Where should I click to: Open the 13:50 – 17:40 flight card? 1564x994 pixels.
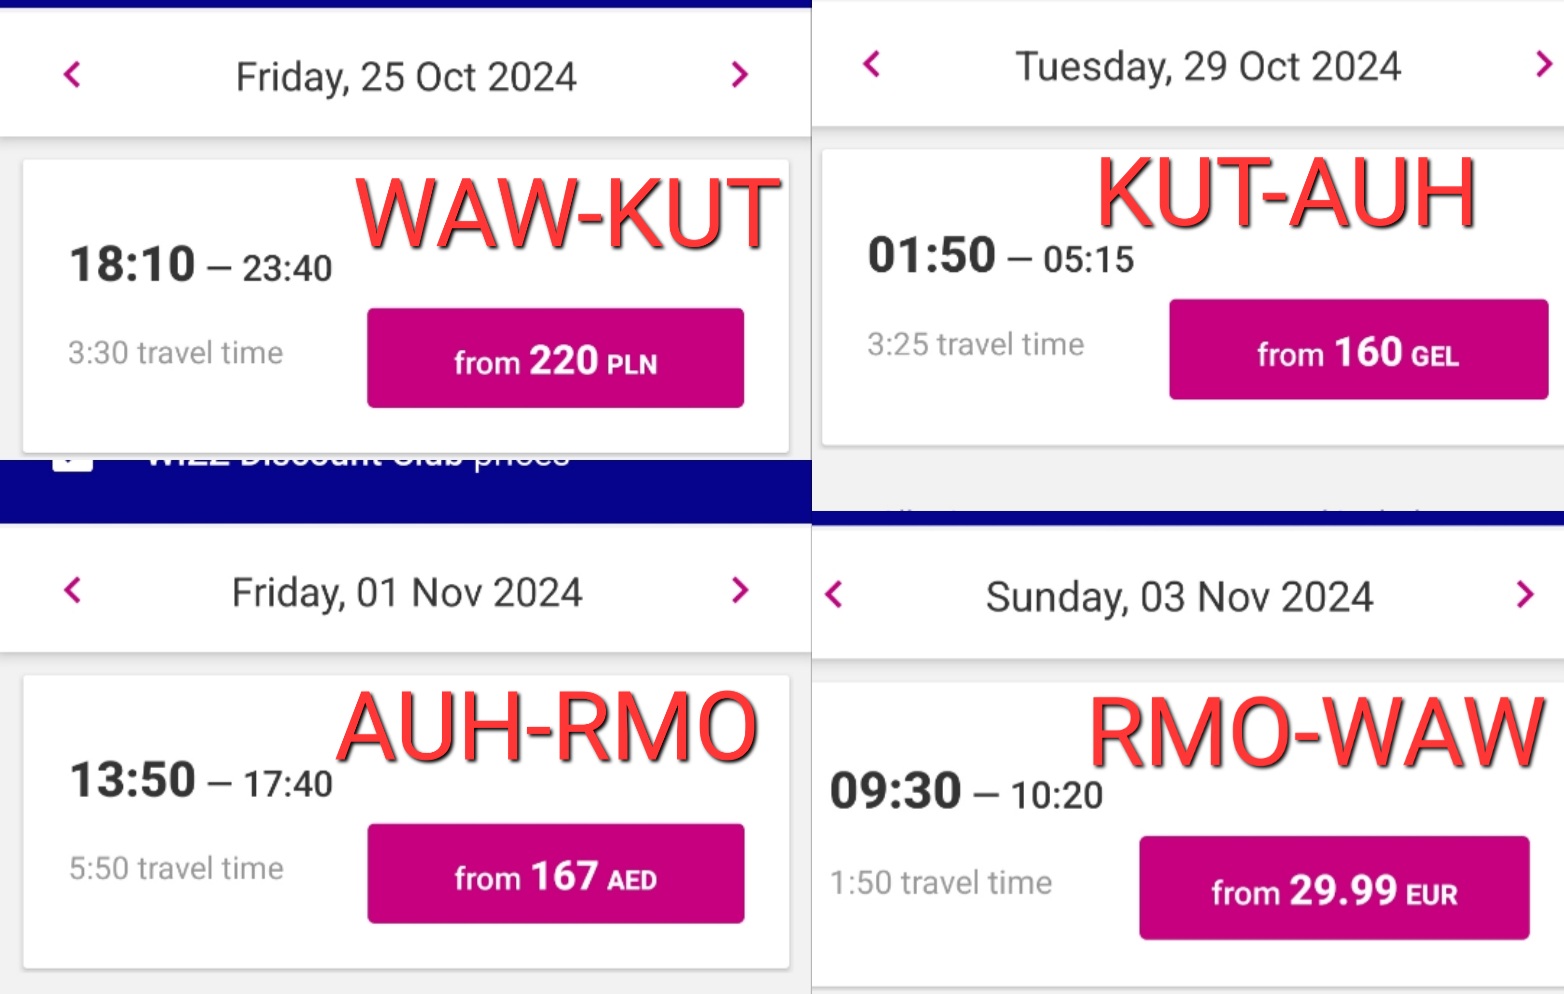coord(405,822)
